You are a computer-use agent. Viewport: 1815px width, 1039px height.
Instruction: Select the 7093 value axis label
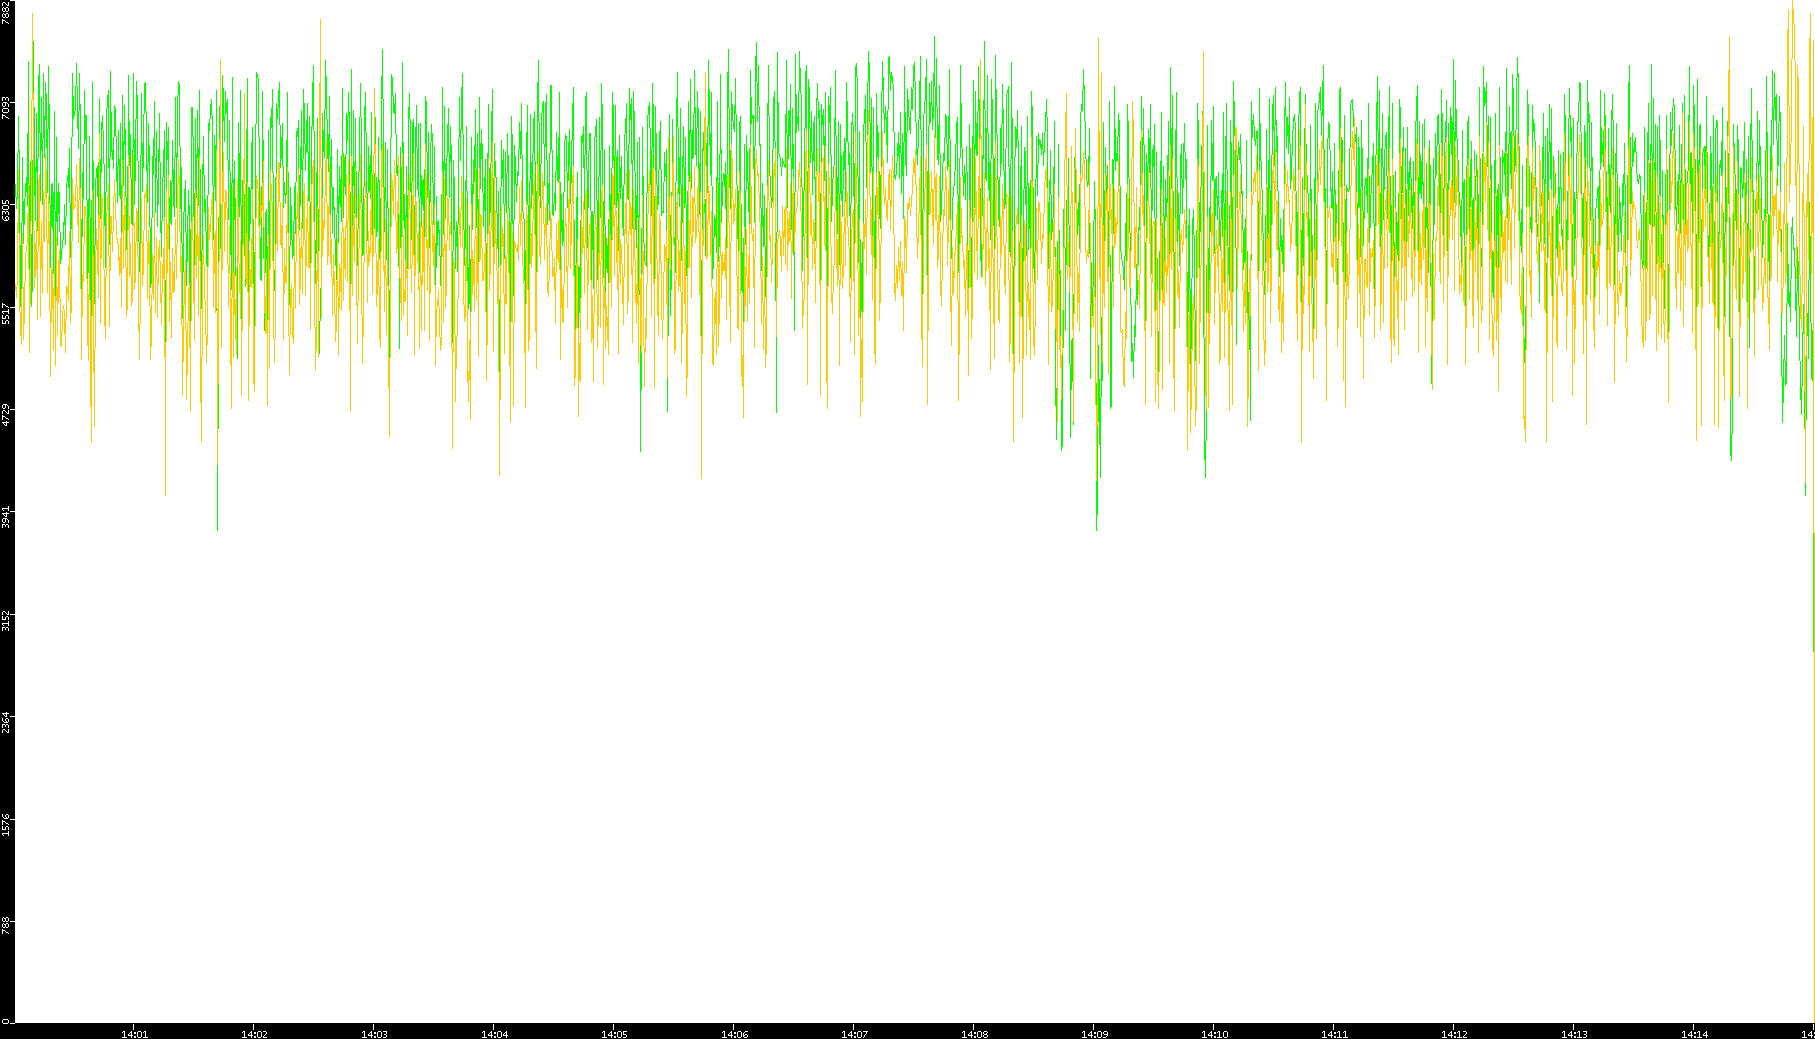pos(6,108)
